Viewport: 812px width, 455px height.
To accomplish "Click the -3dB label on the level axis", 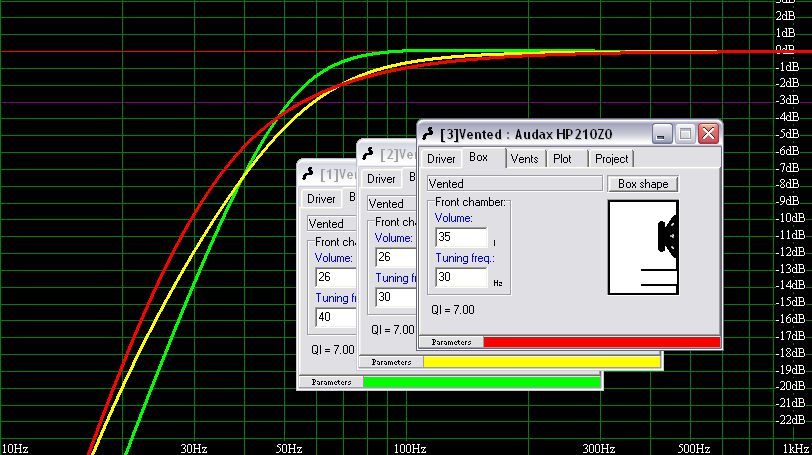I will pyautogui.click(x=787, y=100).
